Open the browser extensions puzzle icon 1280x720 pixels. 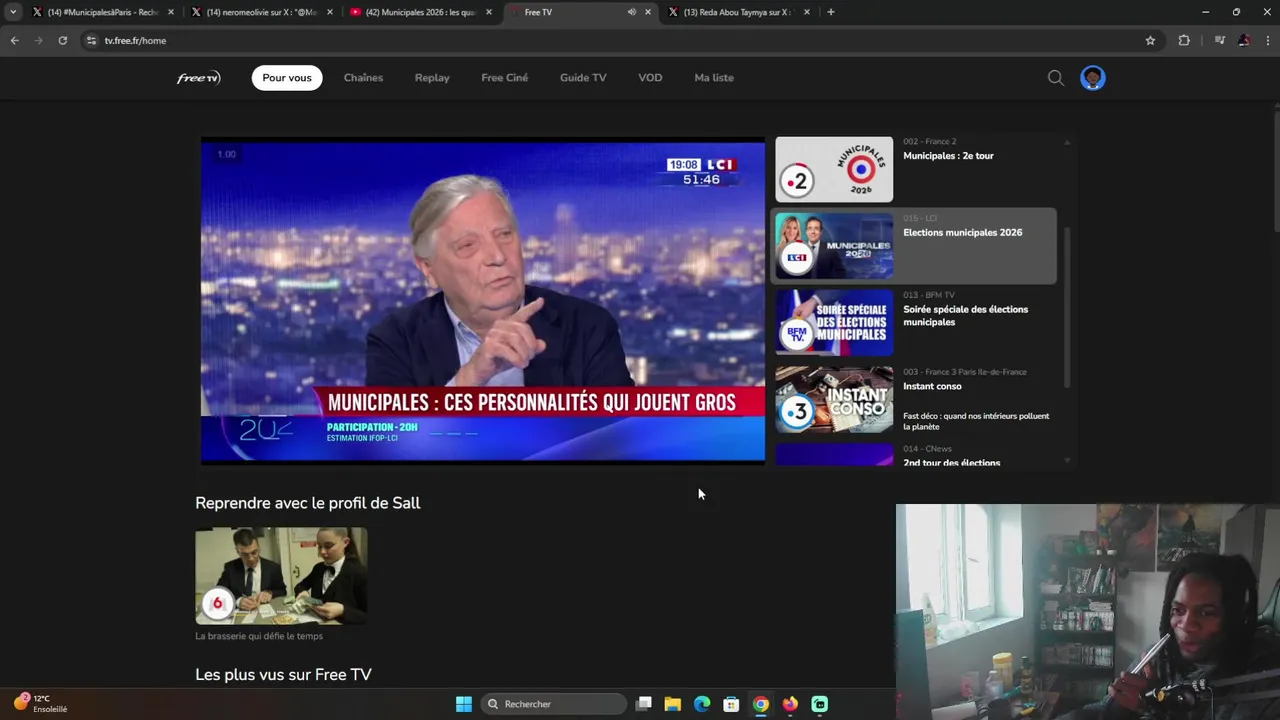click(x=1184, y=40)
